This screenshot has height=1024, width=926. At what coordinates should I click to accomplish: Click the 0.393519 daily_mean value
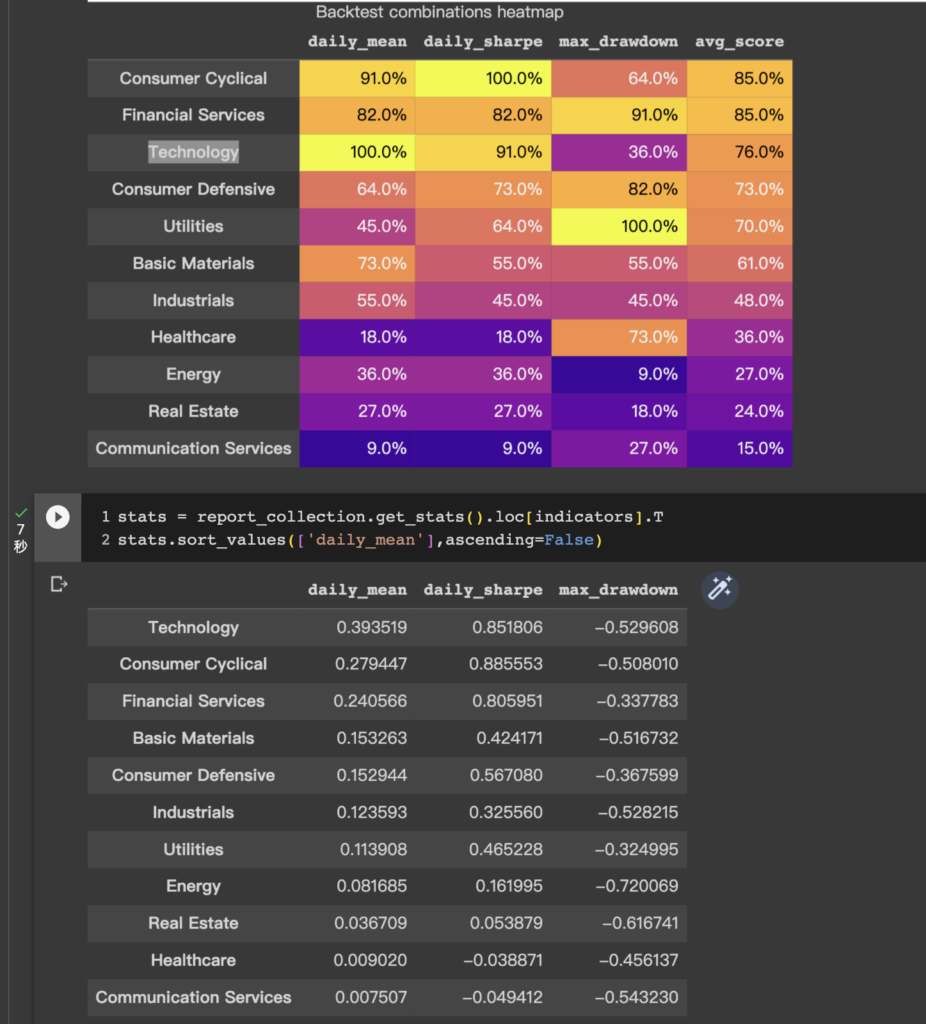coord(370,627)
